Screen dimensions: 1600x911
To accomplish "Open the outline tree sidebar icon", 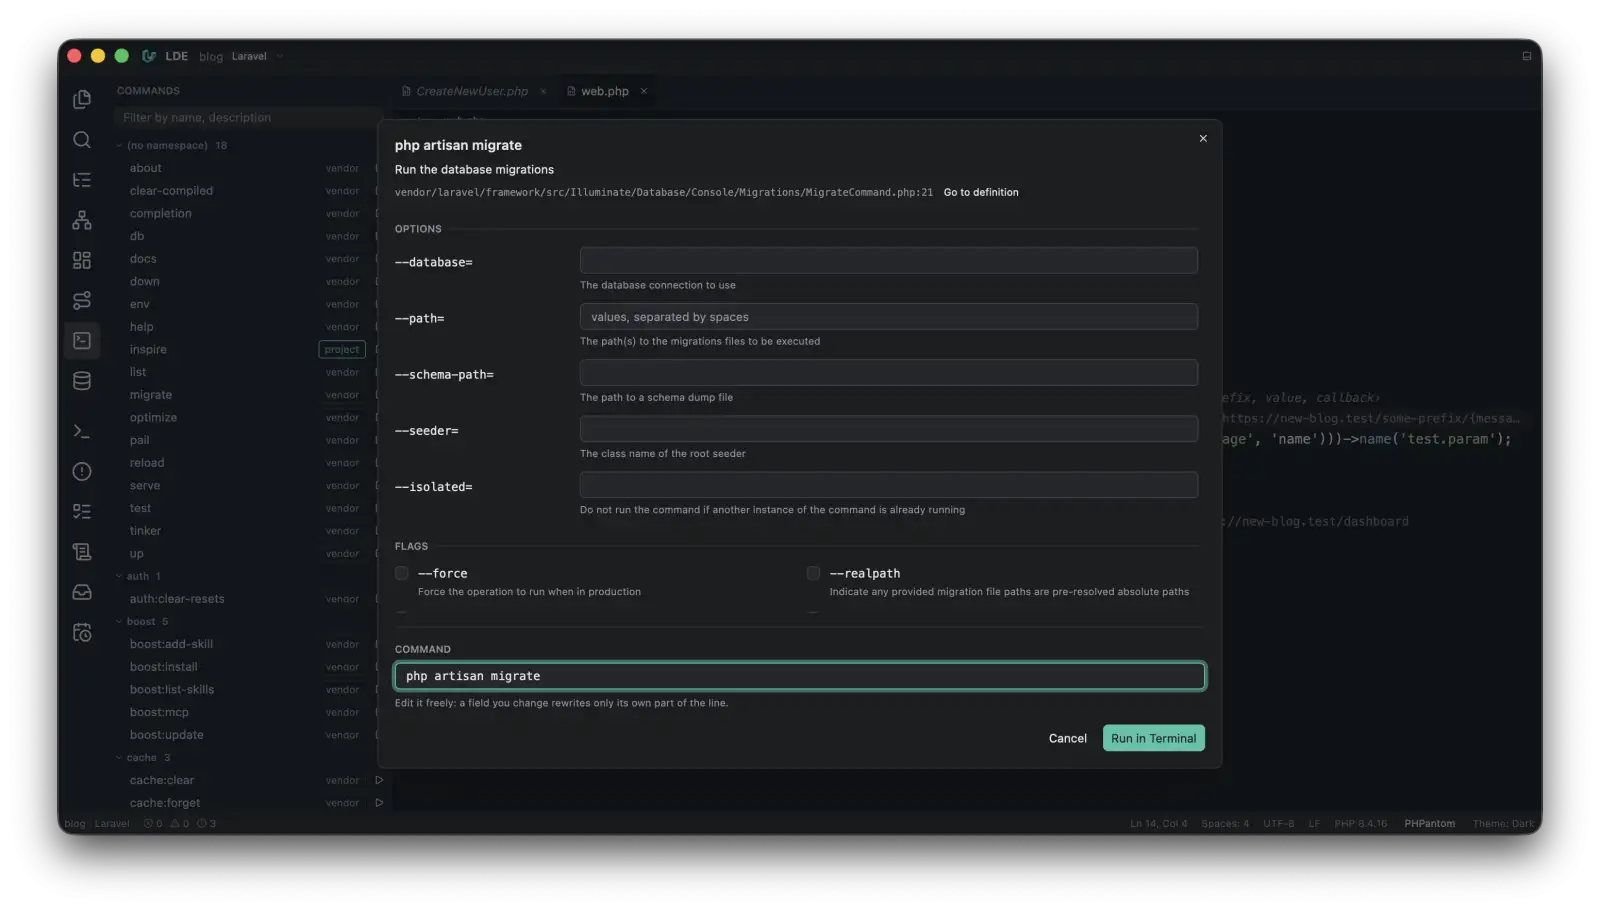I will click(x=82, y=180).
